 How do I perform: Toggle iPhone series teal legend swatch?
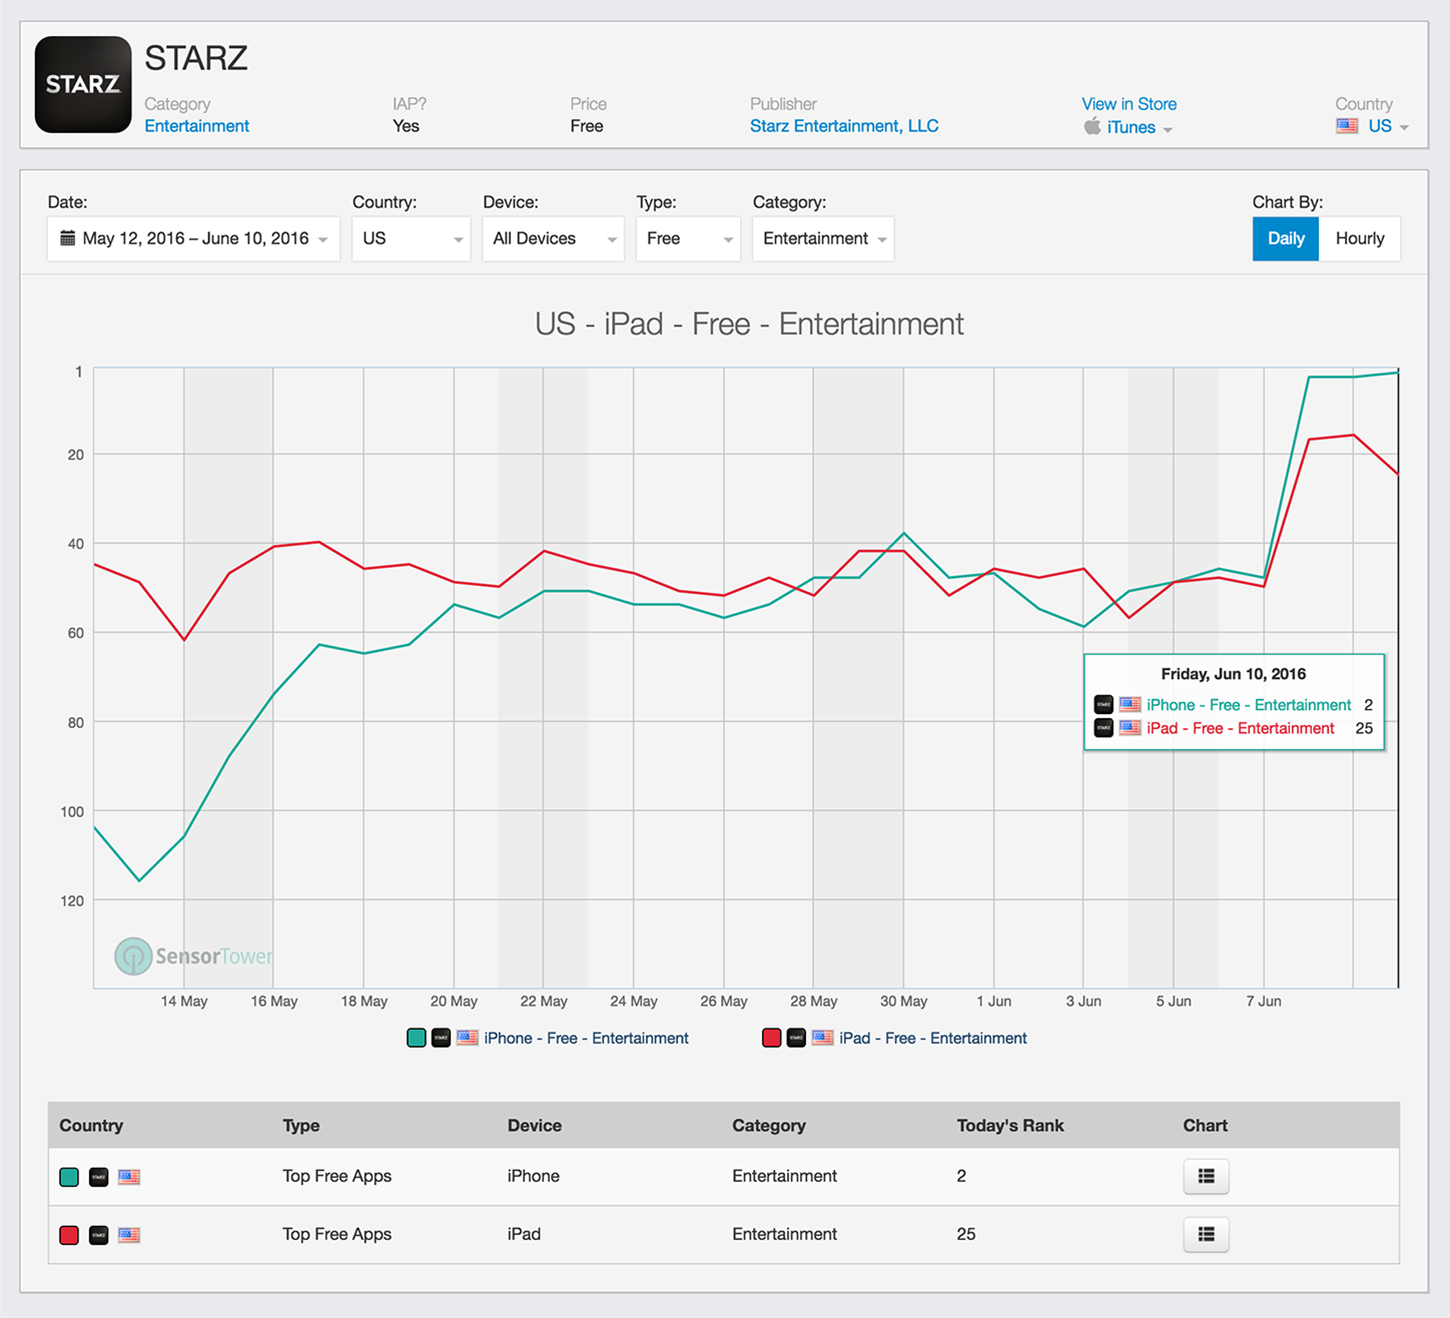coord(417,1038)
